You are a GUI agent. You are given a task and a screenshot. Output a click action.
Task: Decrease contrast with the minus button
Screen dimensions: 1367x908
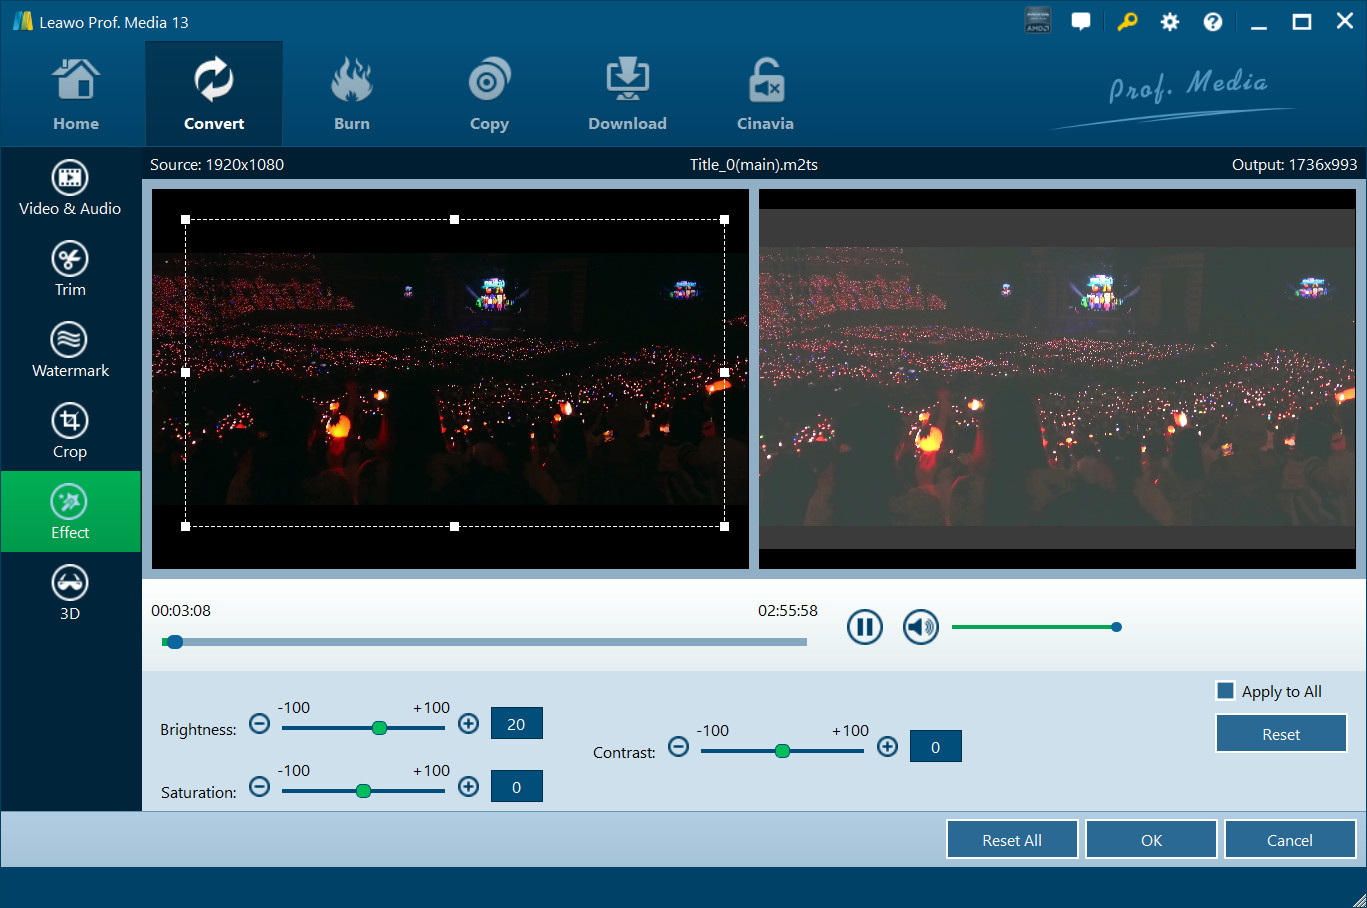678,747
